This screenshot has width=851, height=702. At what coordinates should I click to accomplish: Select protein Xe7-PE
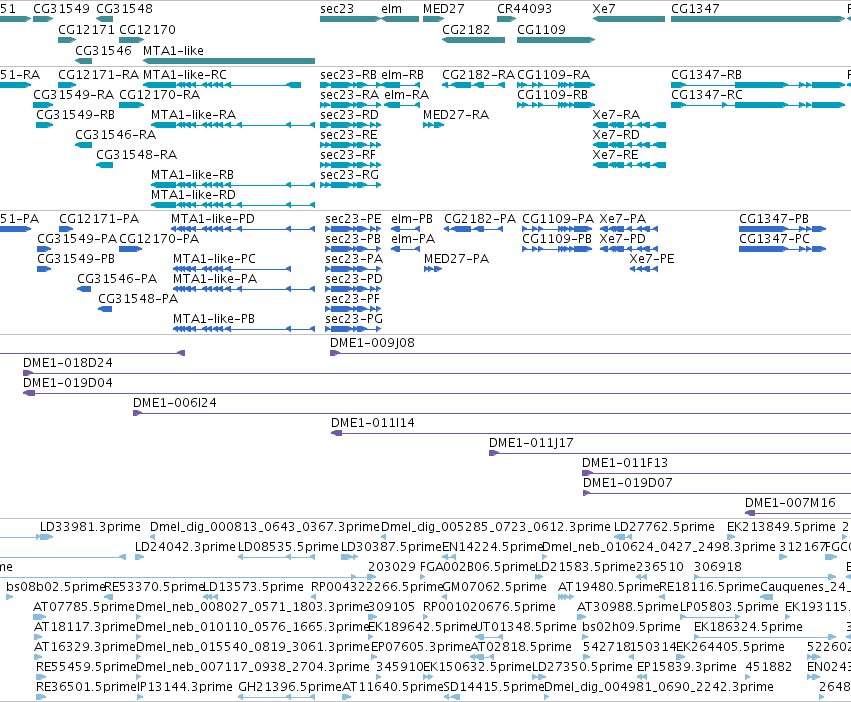coord(644,269)
